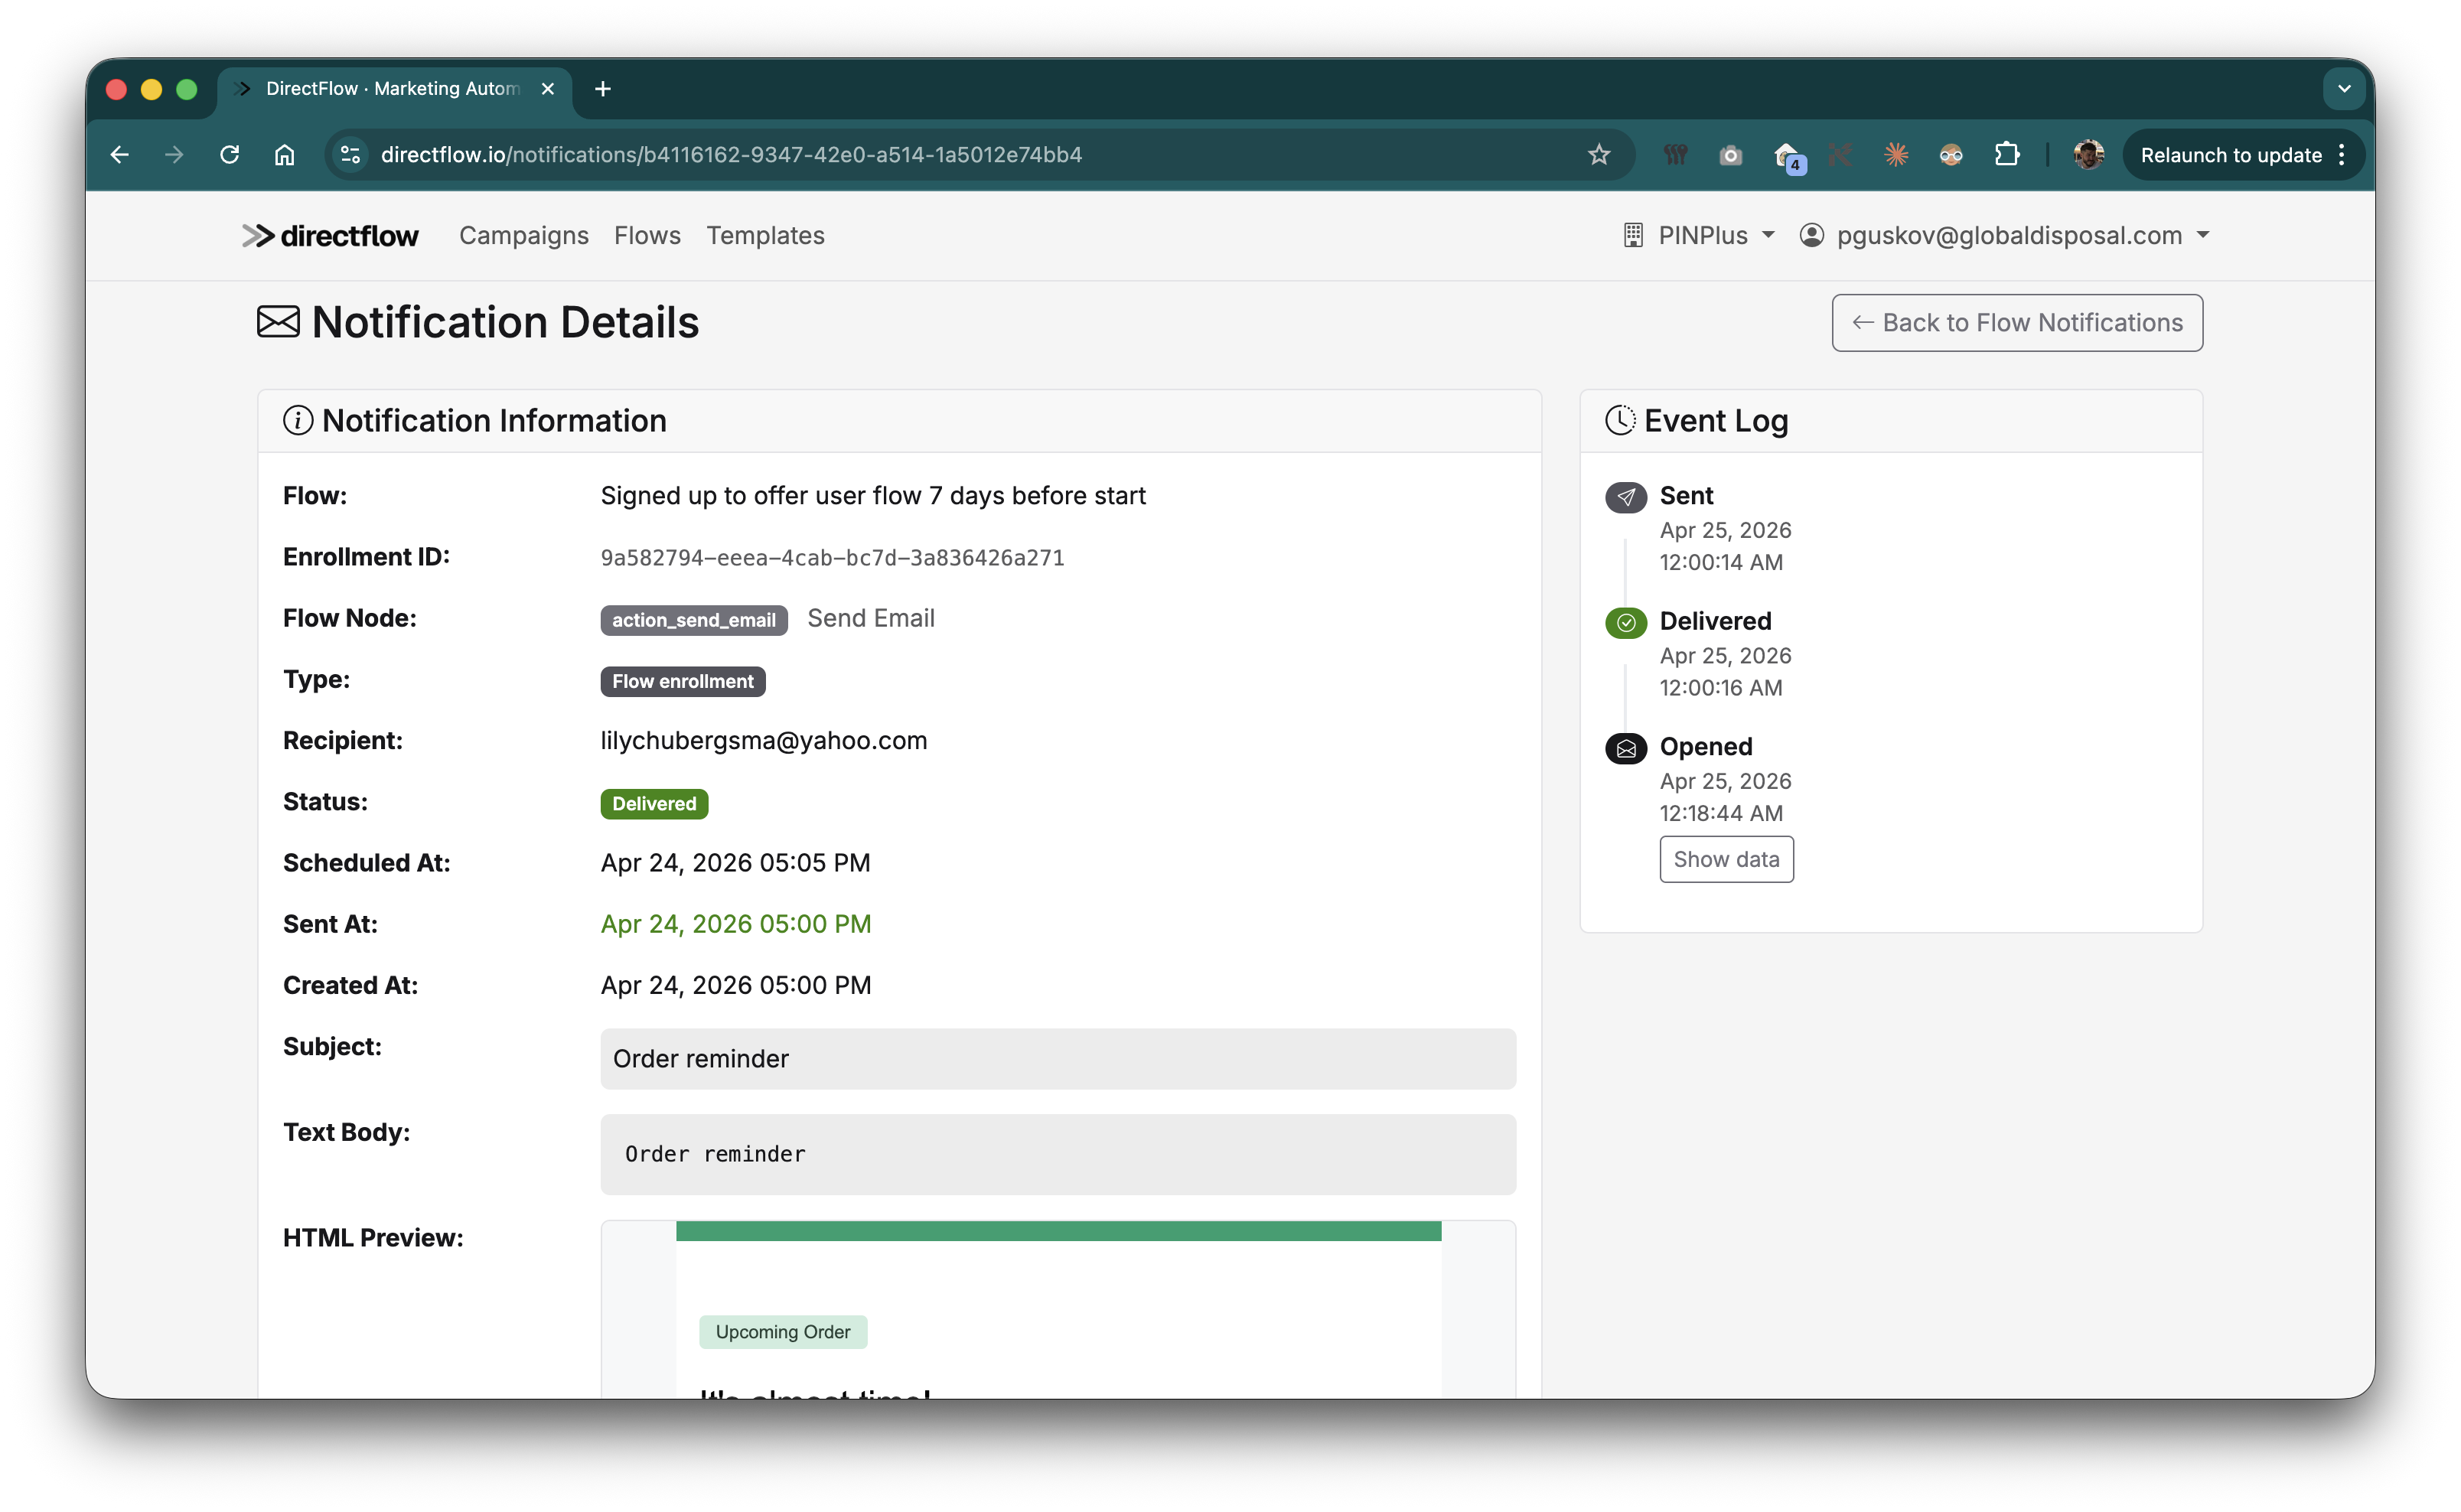Click the Created At timestamp value

736,986
